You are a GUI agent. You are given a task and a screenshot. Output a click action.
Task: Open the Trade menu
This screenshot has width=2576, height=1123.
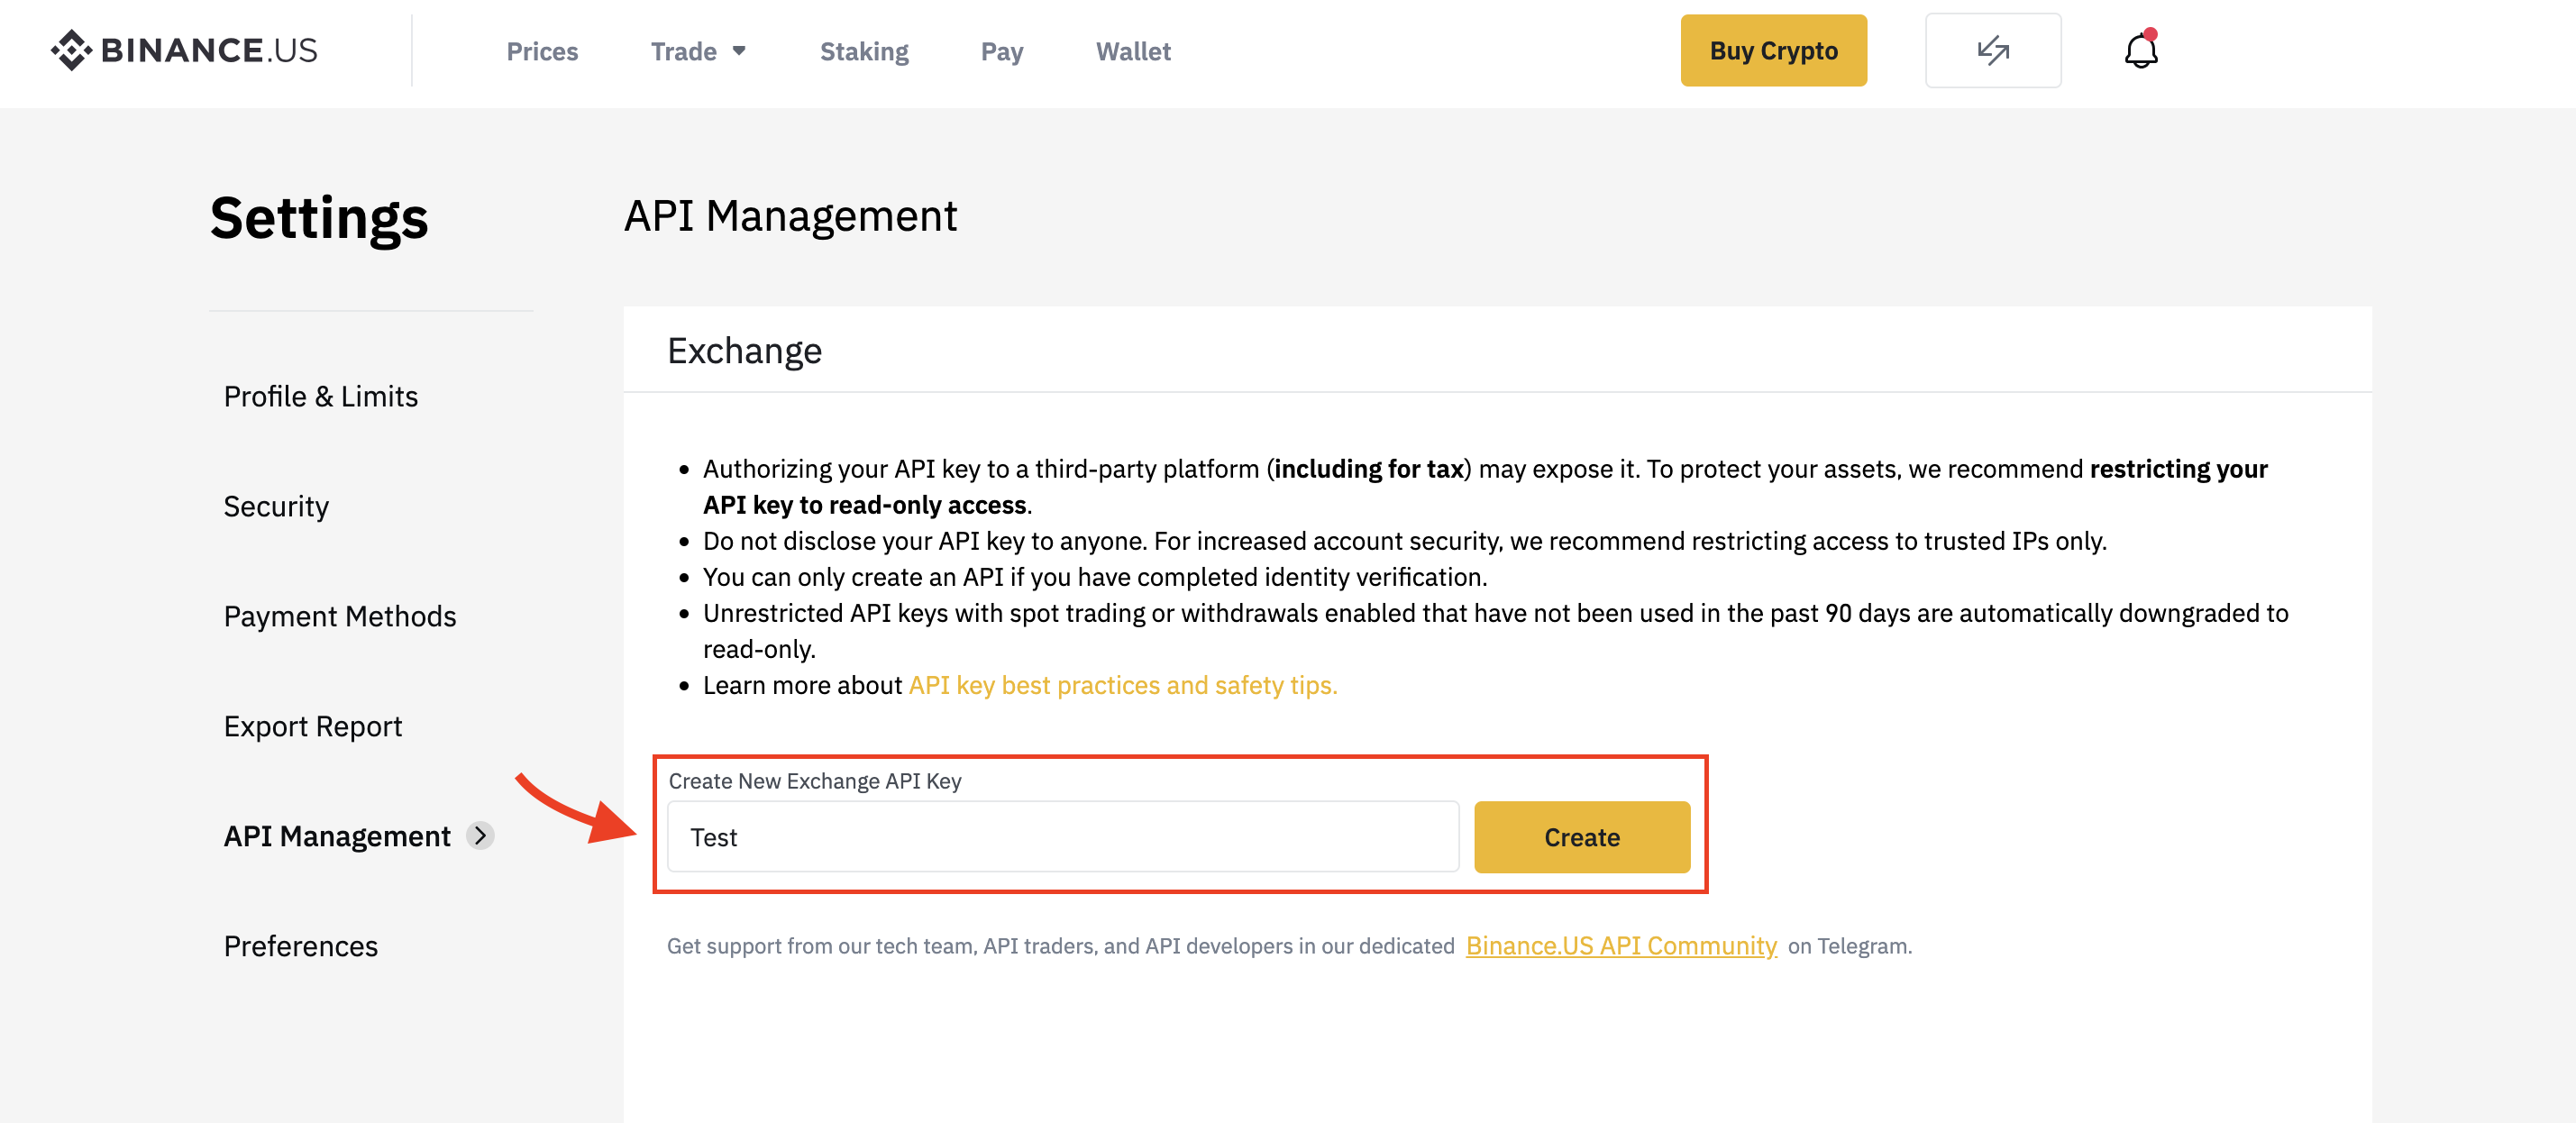[x=684, y=51]
